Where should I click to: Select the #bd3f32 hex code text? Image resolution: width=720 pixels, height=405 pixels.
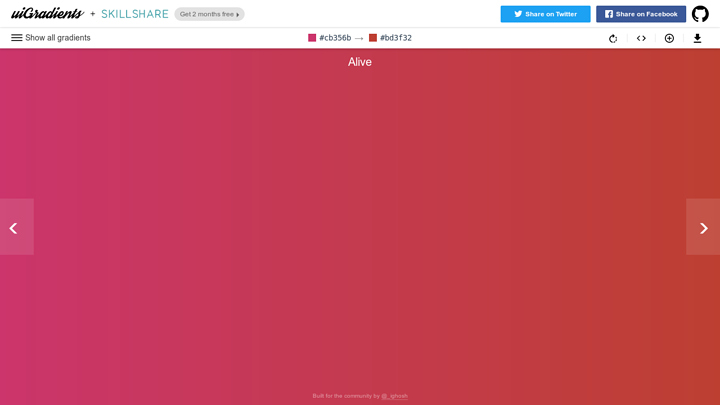396,38
